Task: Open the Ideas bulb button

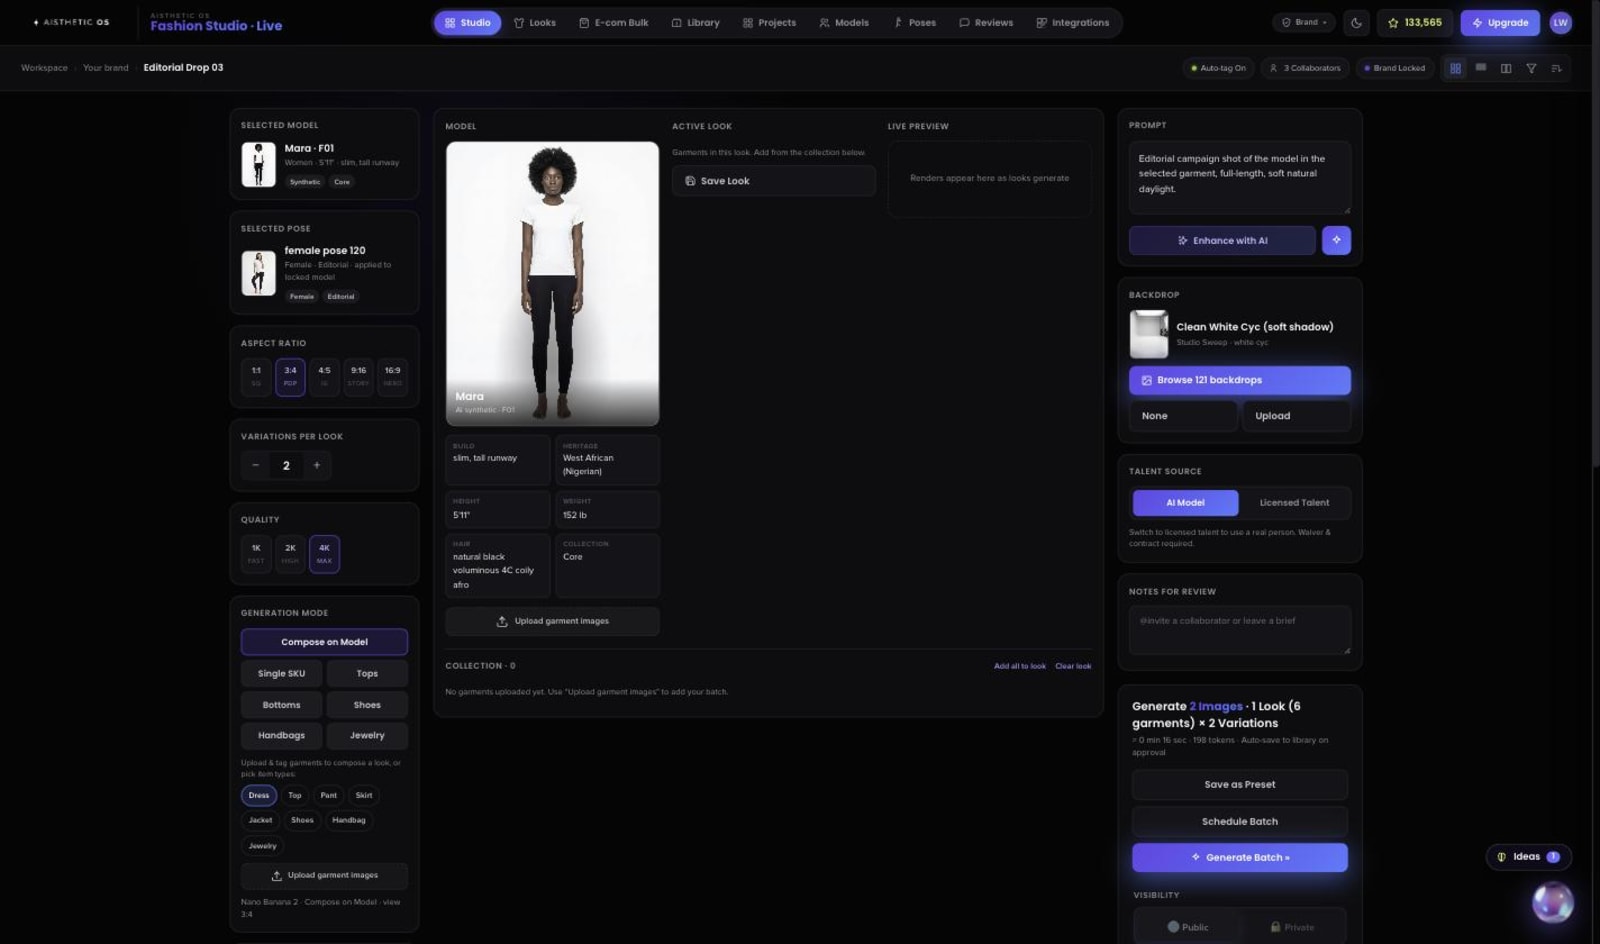Action: pyautogui.click(x=1528, y=857)
